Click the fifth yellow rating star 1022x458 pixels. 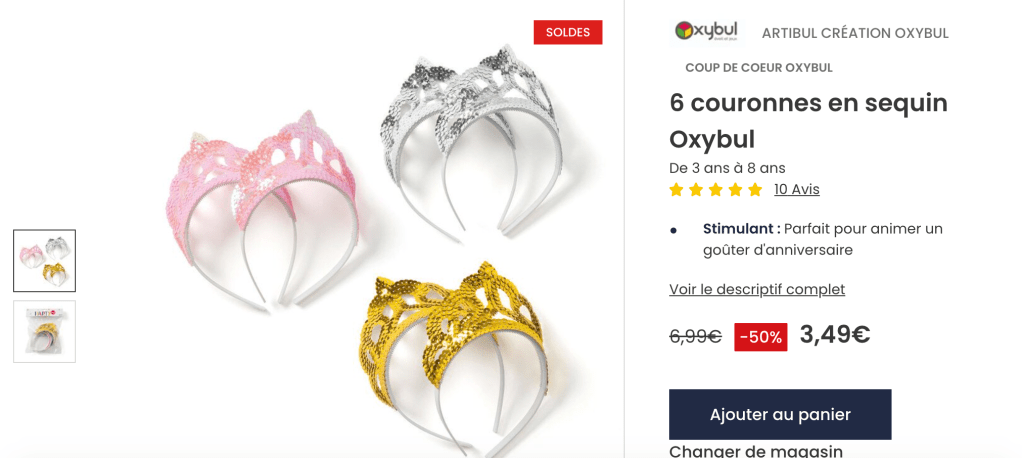(755, 190)
